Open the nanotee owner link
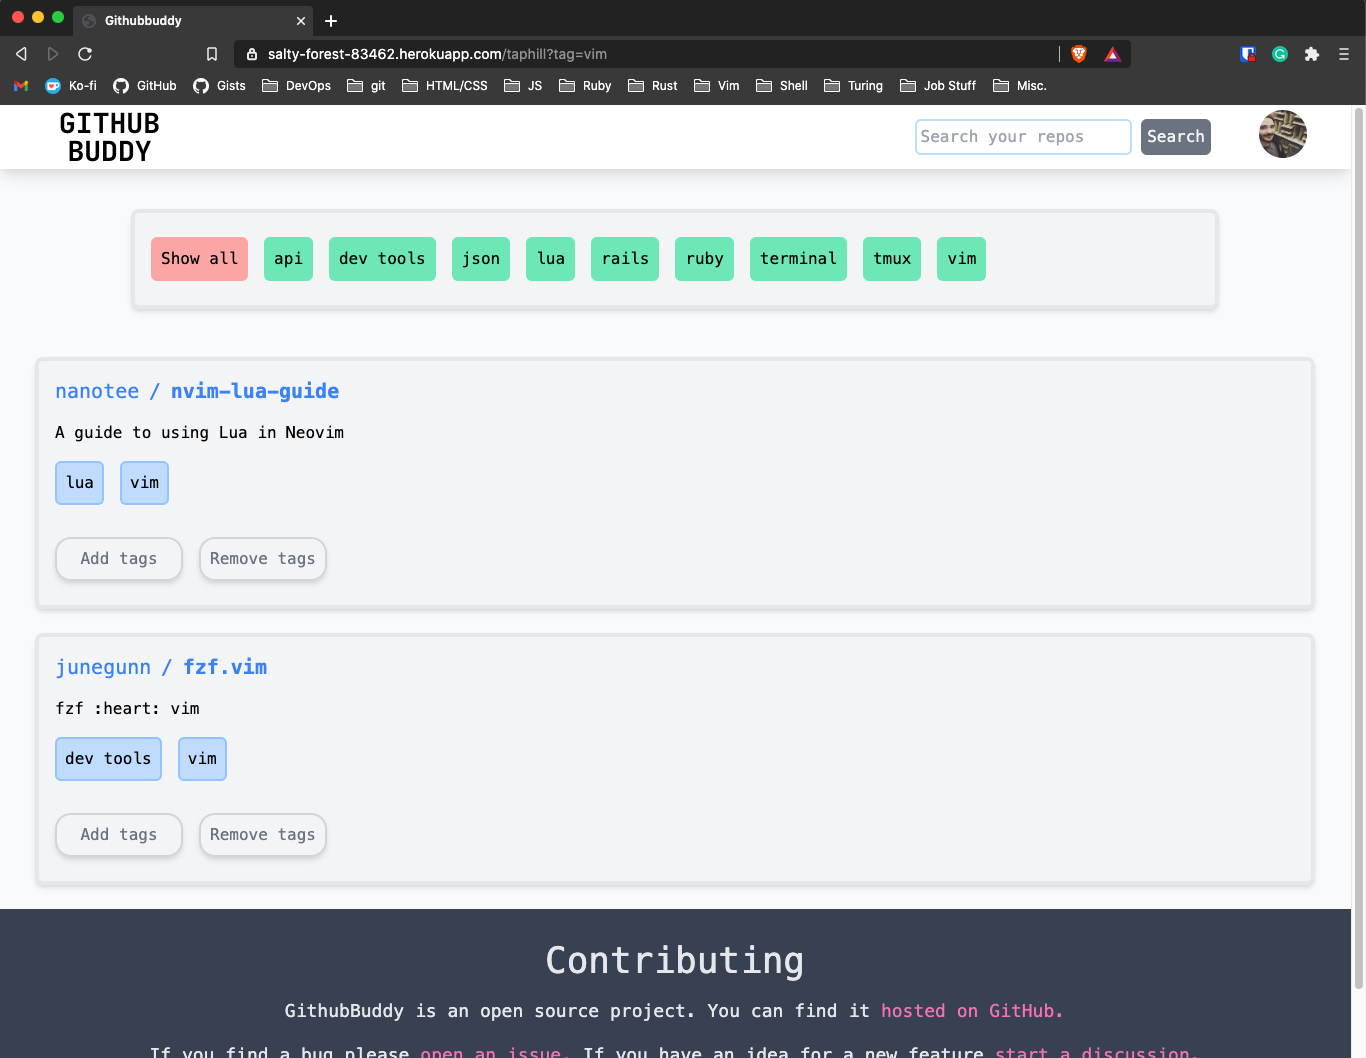The height and width of the screenshot is (1058, 1366). (x=97, y=391)
